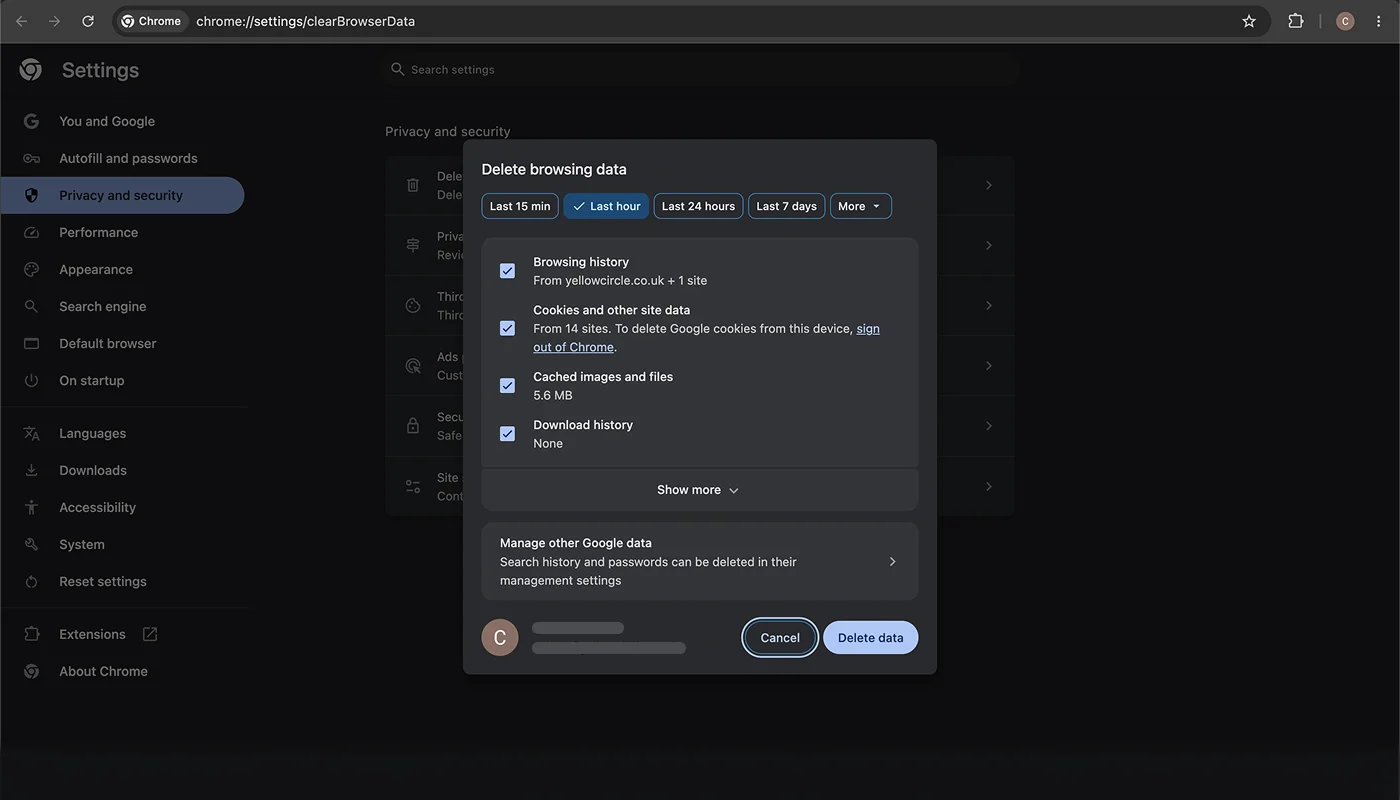Cancel the Delete browsing data dialog

click(780, 637)
